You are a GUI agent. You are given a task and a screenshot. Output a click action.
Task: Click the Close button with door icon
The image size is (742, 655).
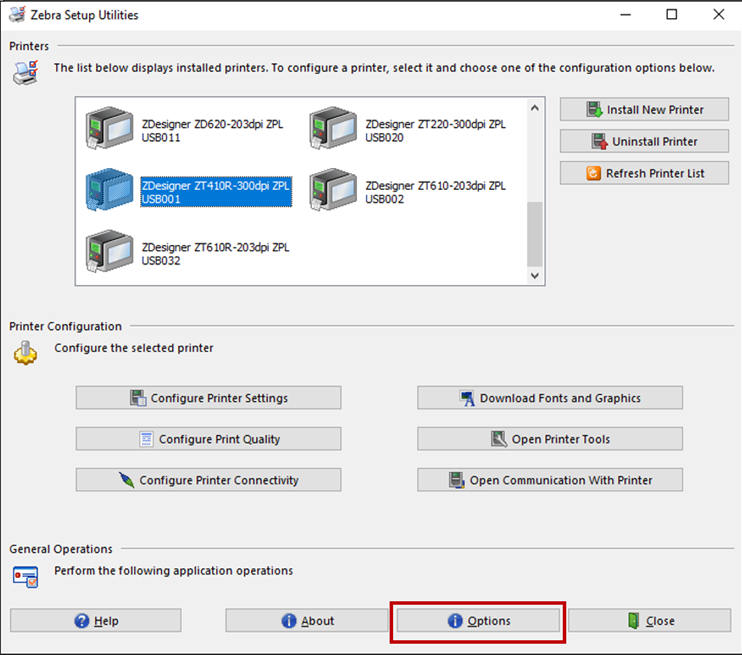(650, 620)
